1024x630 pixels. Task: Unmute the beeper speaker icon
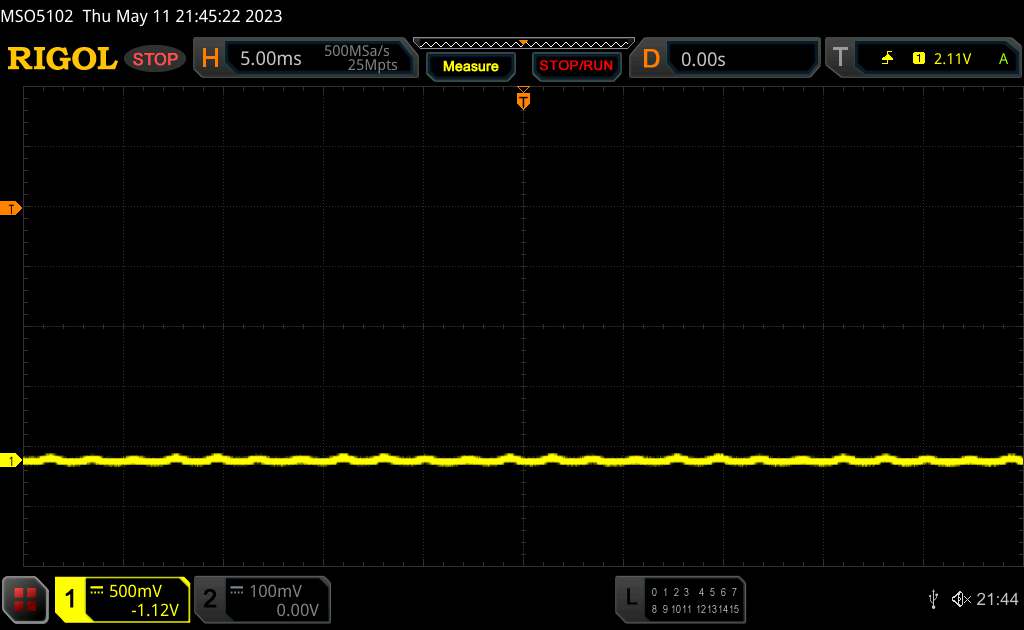click(x=960, y=599)
